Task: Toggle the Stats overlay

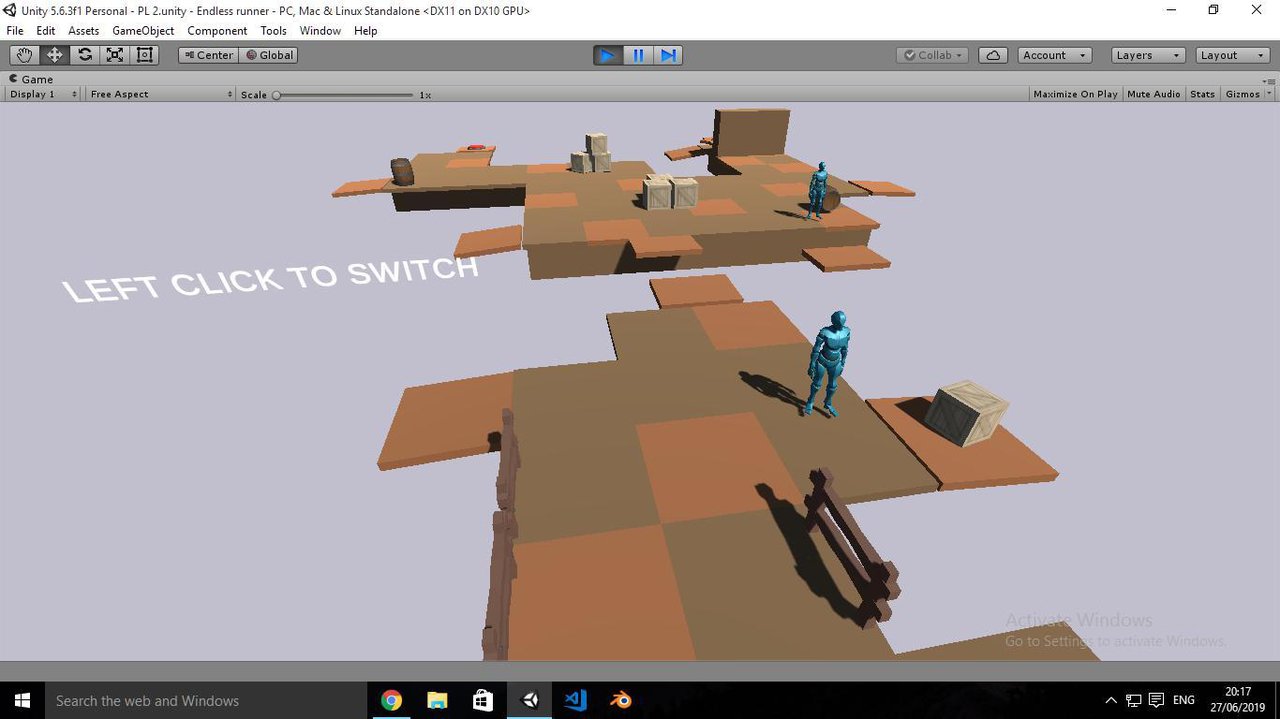Action: pyautogui.click(x=1202, y=94)
